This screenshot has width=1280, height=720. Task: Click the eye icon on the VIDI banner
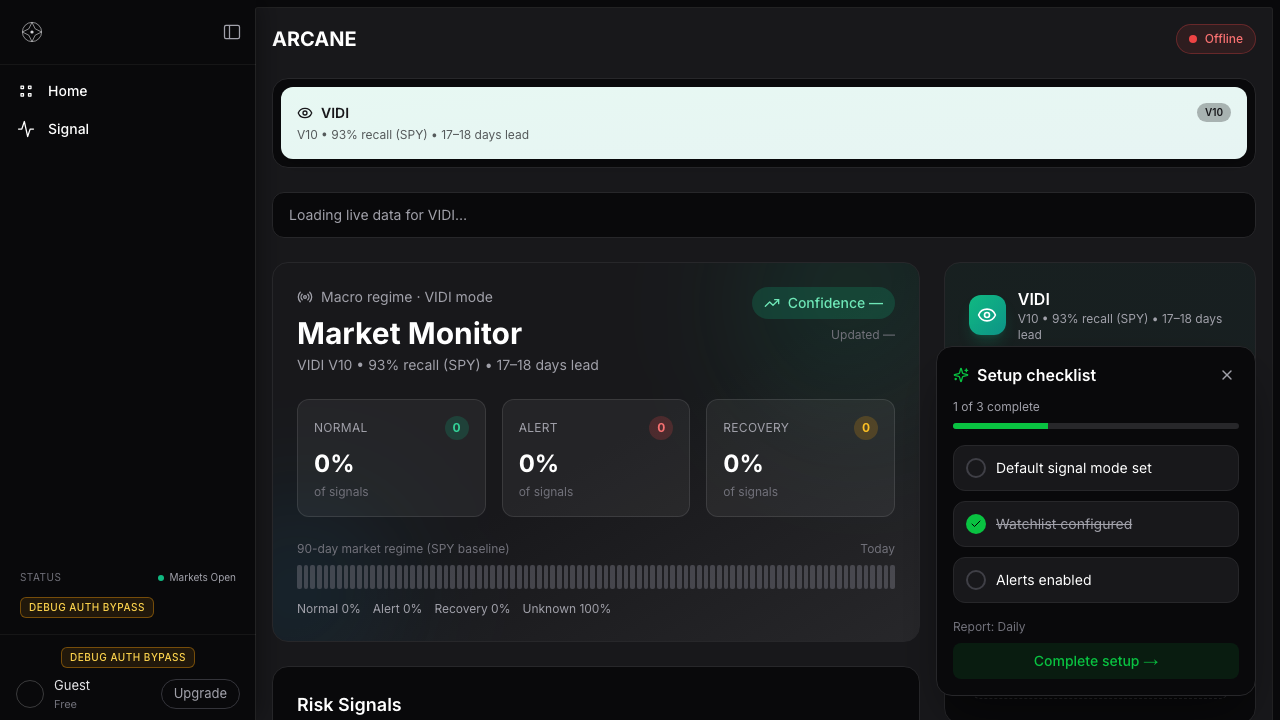305,113
